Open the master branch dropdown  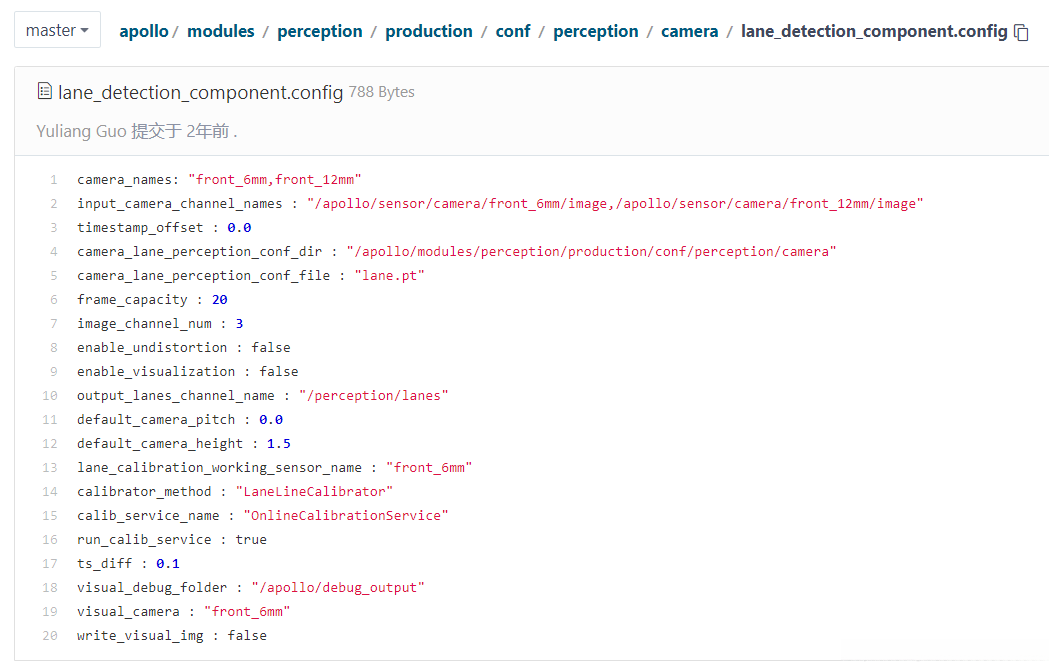point(57,31)
